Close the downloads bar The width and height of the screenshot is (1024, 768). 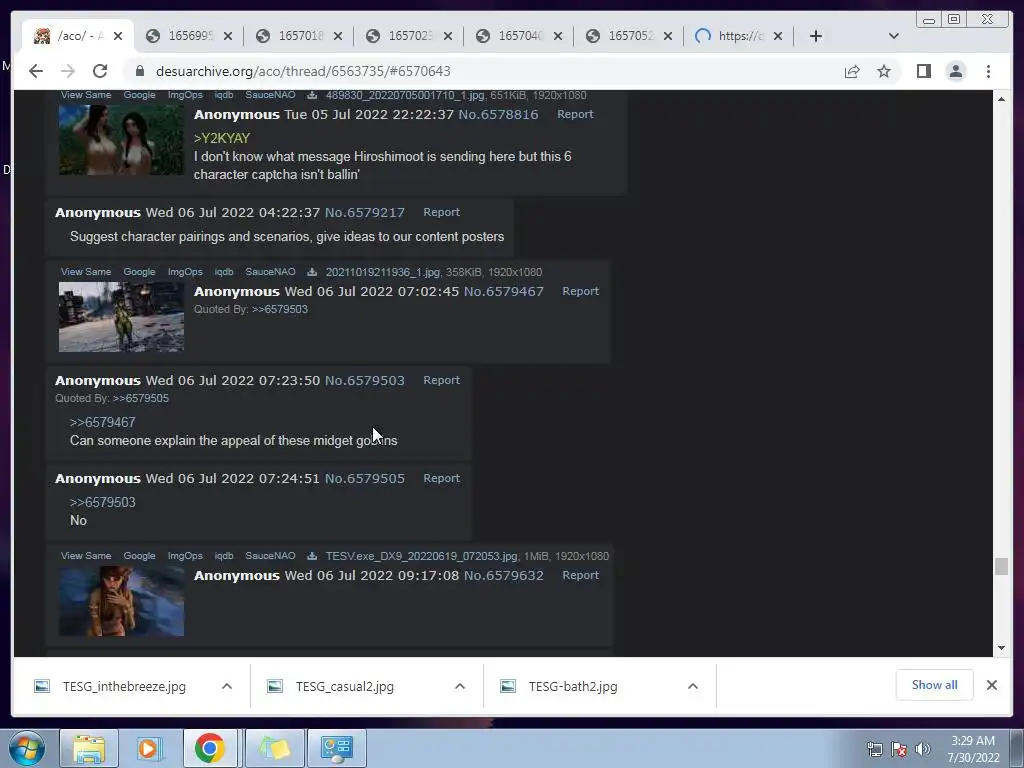pyautogui.click(x=991, y=685)
